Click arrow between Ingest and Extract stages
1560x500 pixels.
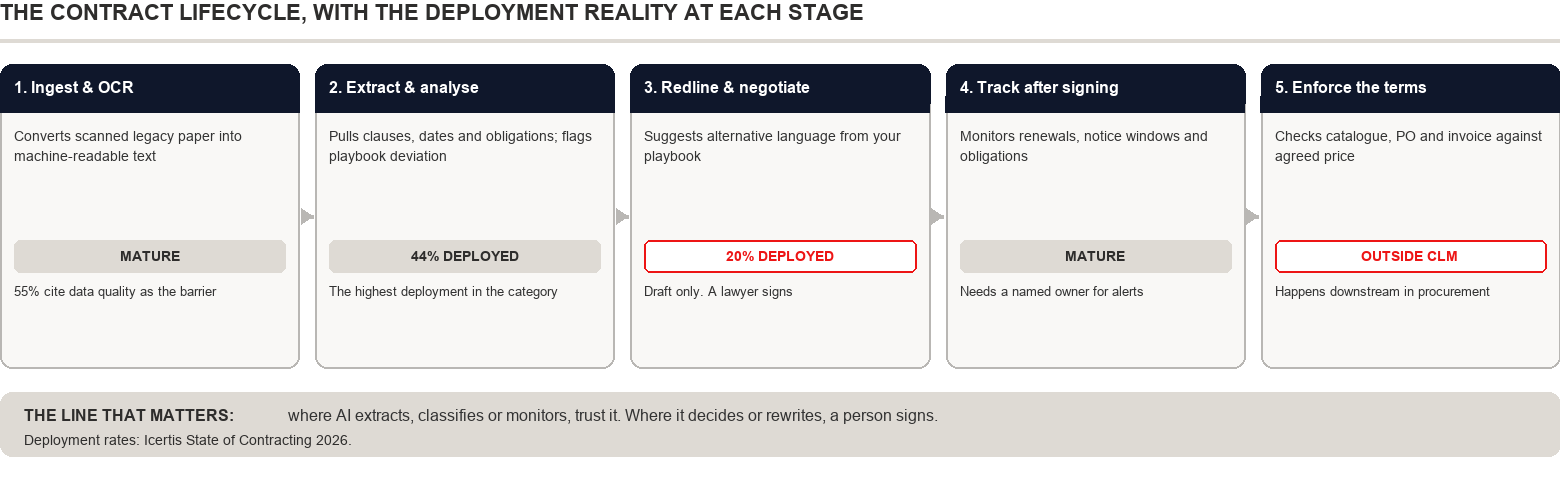(307, 216)
